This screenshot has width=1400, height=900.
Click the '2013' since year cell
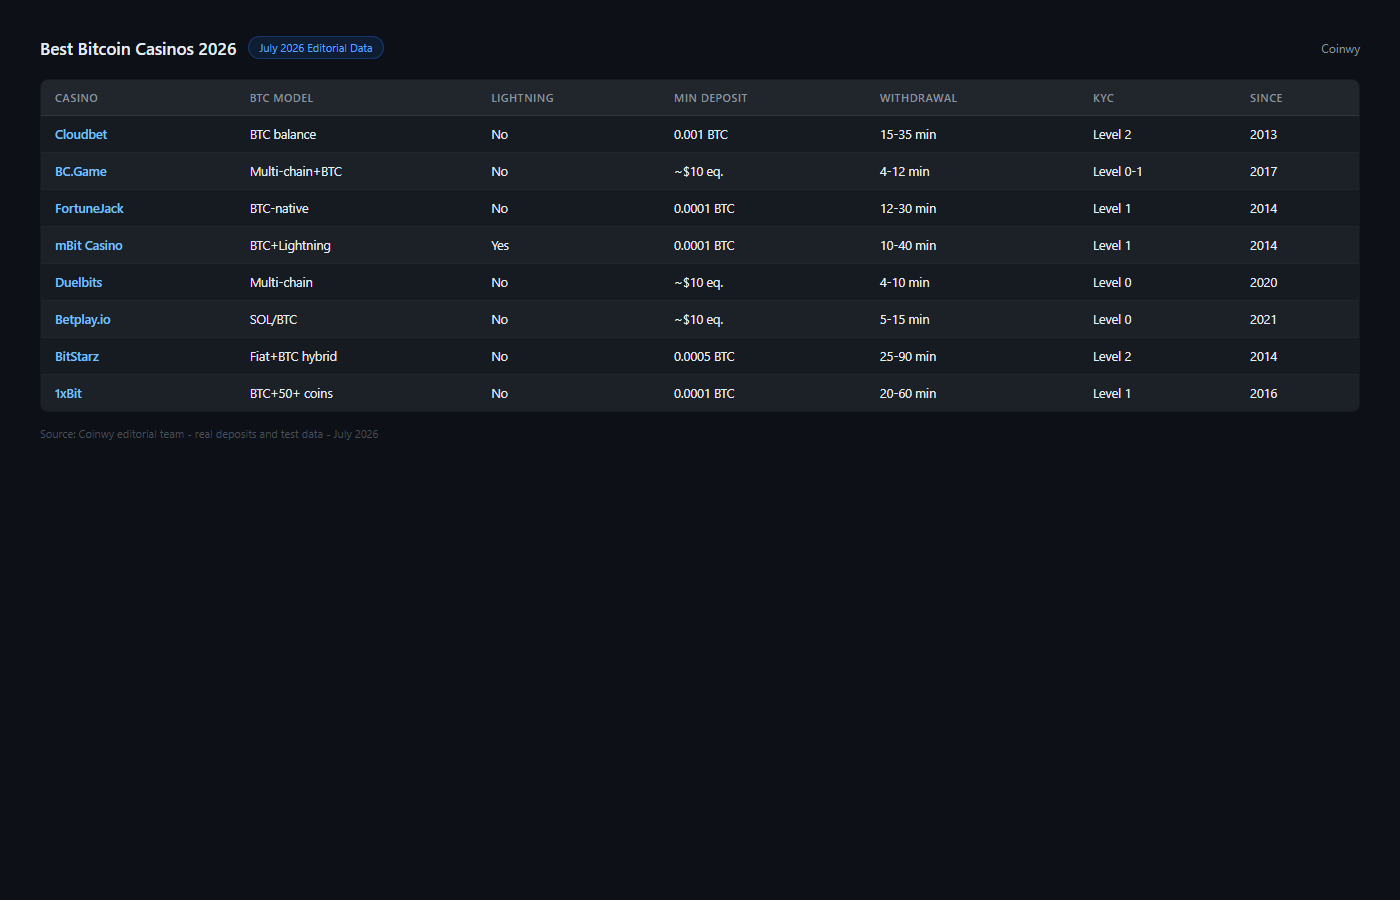[1263, 134]
